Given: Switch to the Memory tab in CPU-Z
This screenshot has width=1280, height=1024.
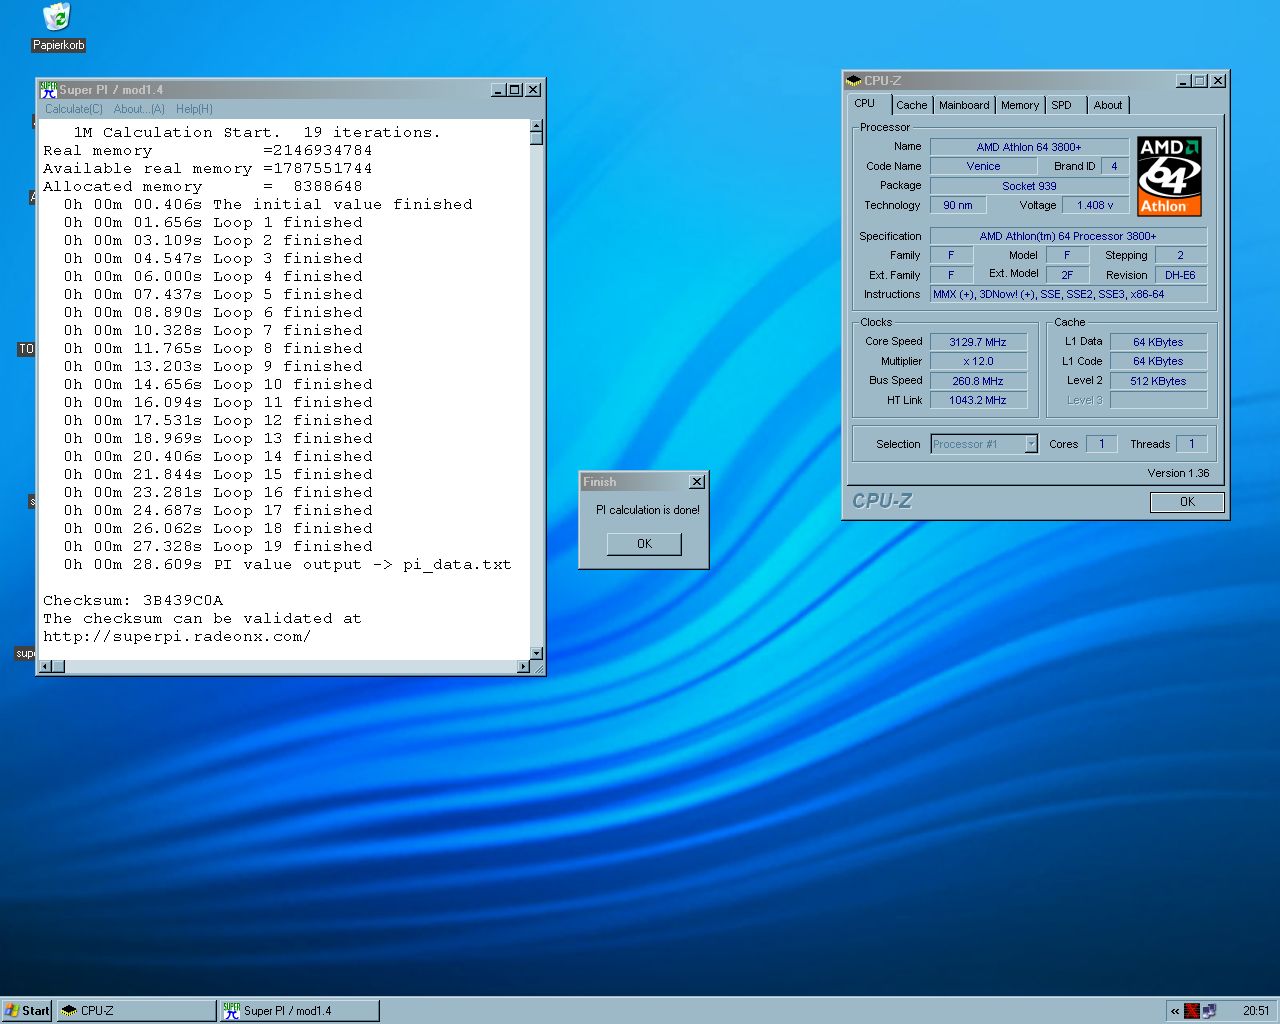Looking at the screenshot, I should coord(1019,105).
